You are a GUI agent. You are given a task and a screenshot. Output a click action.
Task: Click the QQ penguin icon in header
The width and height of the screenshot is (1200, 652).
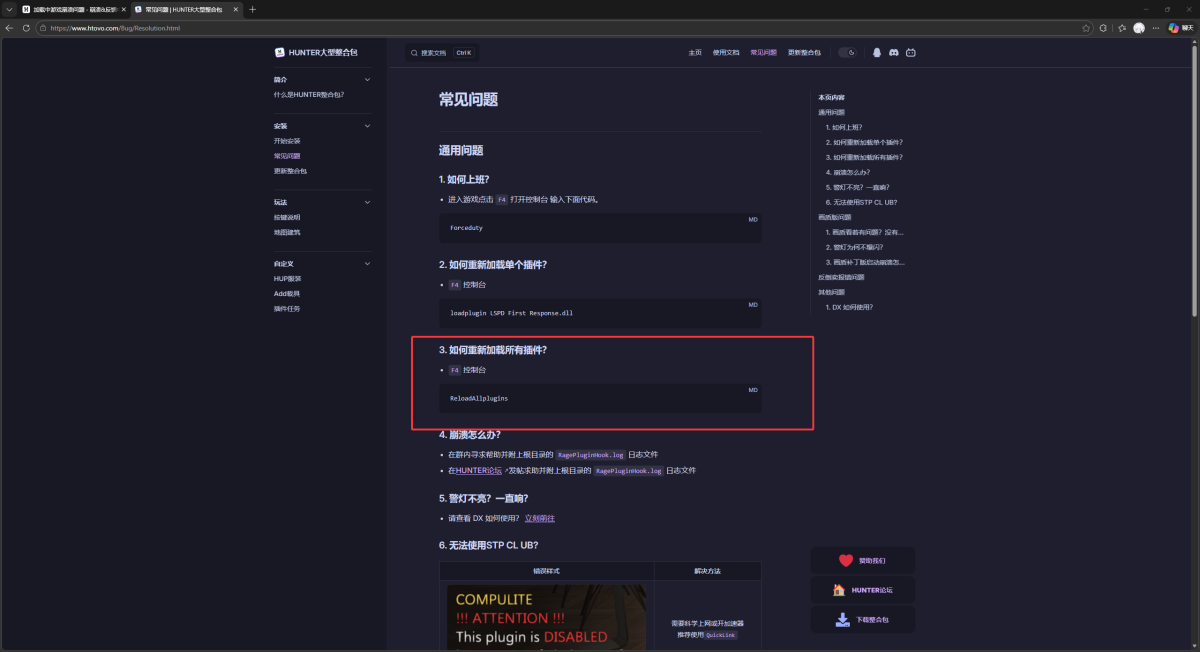[877, 52]
